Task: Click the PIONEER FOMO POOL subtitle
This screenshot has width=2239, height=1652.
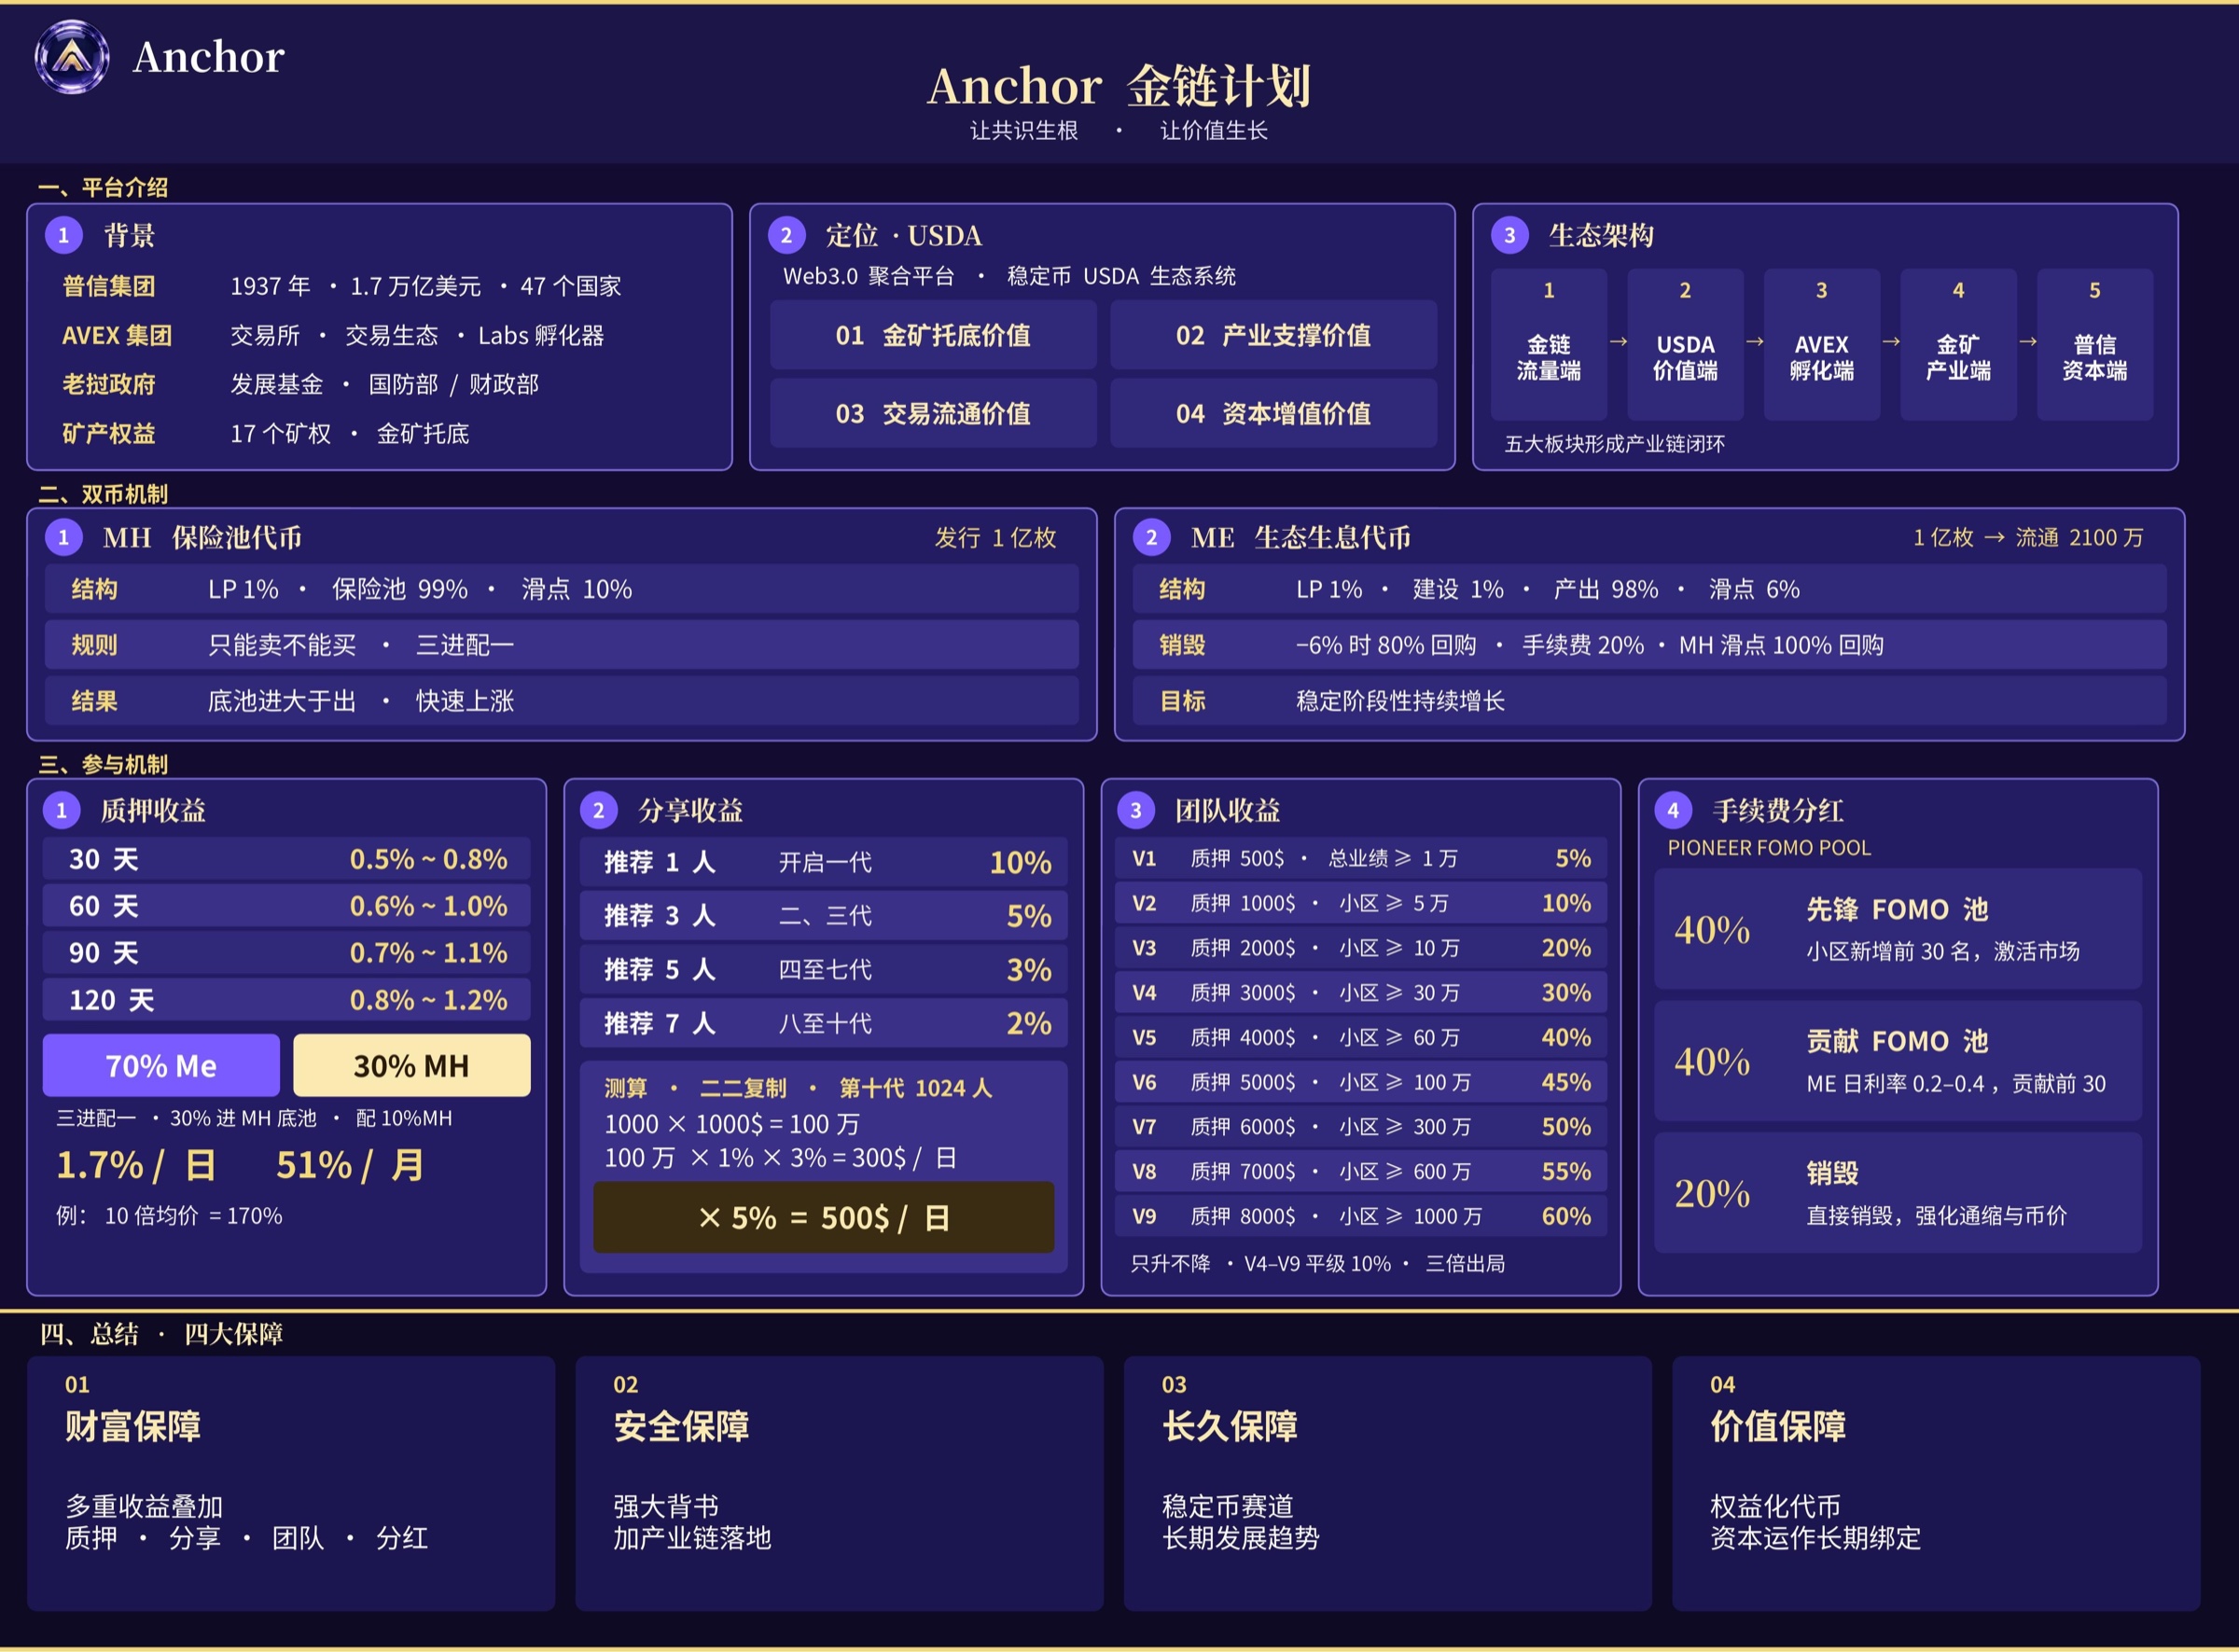Action: point(1769,848)
